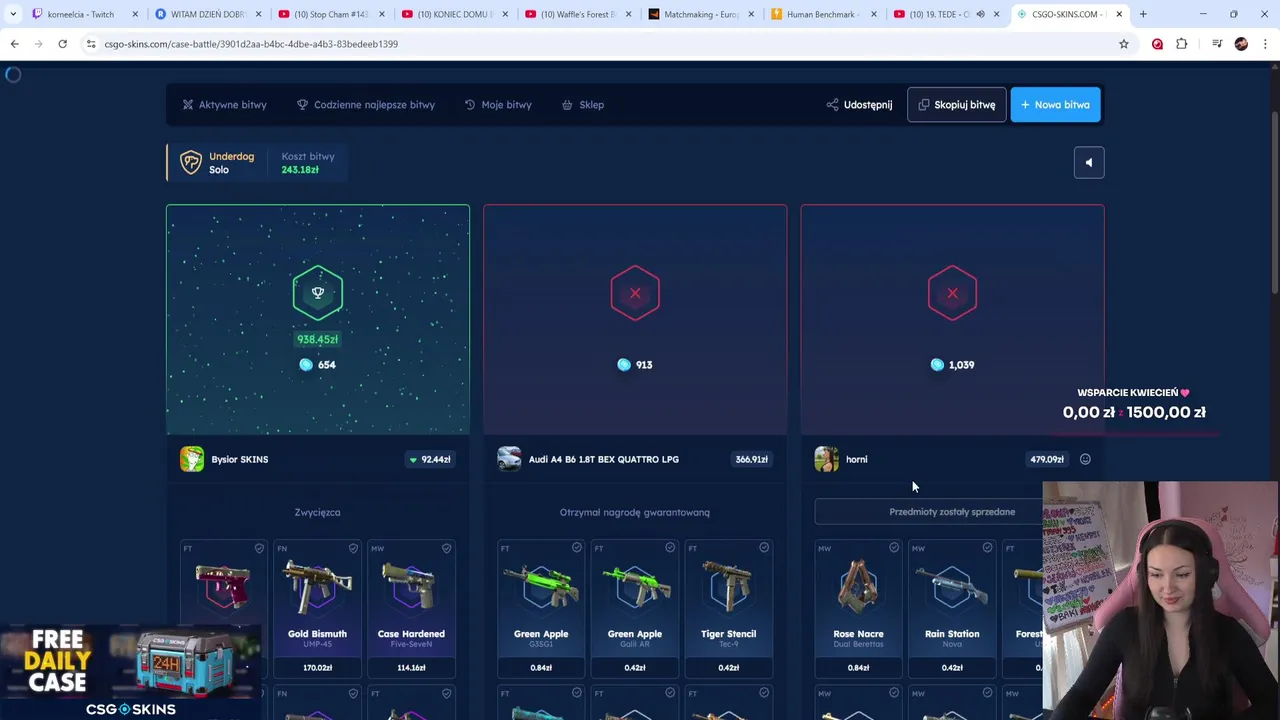Click the blue gem icon beside 654
1280x720 pixels.
point(306,365)
